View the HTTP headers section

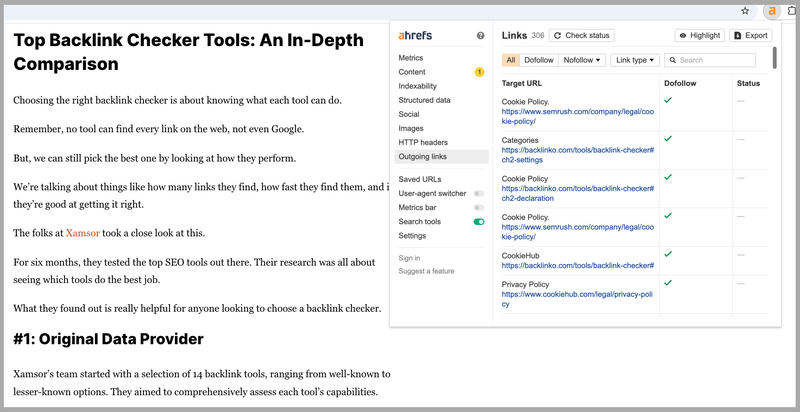point(423,142)
